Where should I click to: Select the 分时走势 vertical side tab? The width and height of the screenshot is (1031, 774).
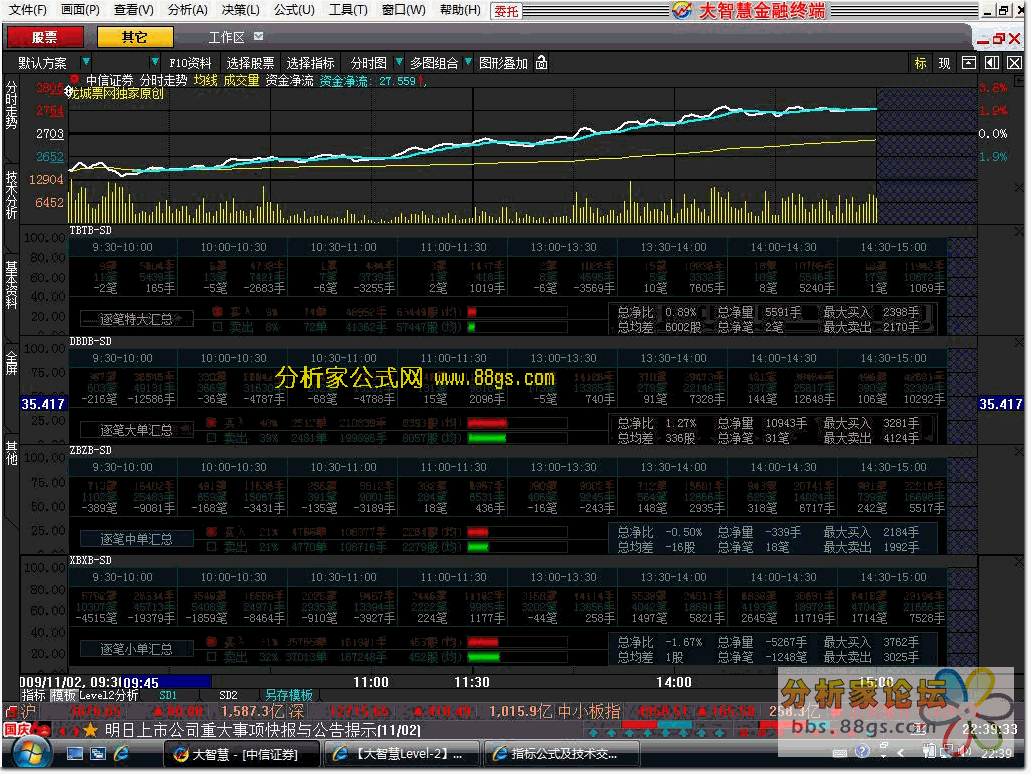pyautogui.click(x=11, y=106)
